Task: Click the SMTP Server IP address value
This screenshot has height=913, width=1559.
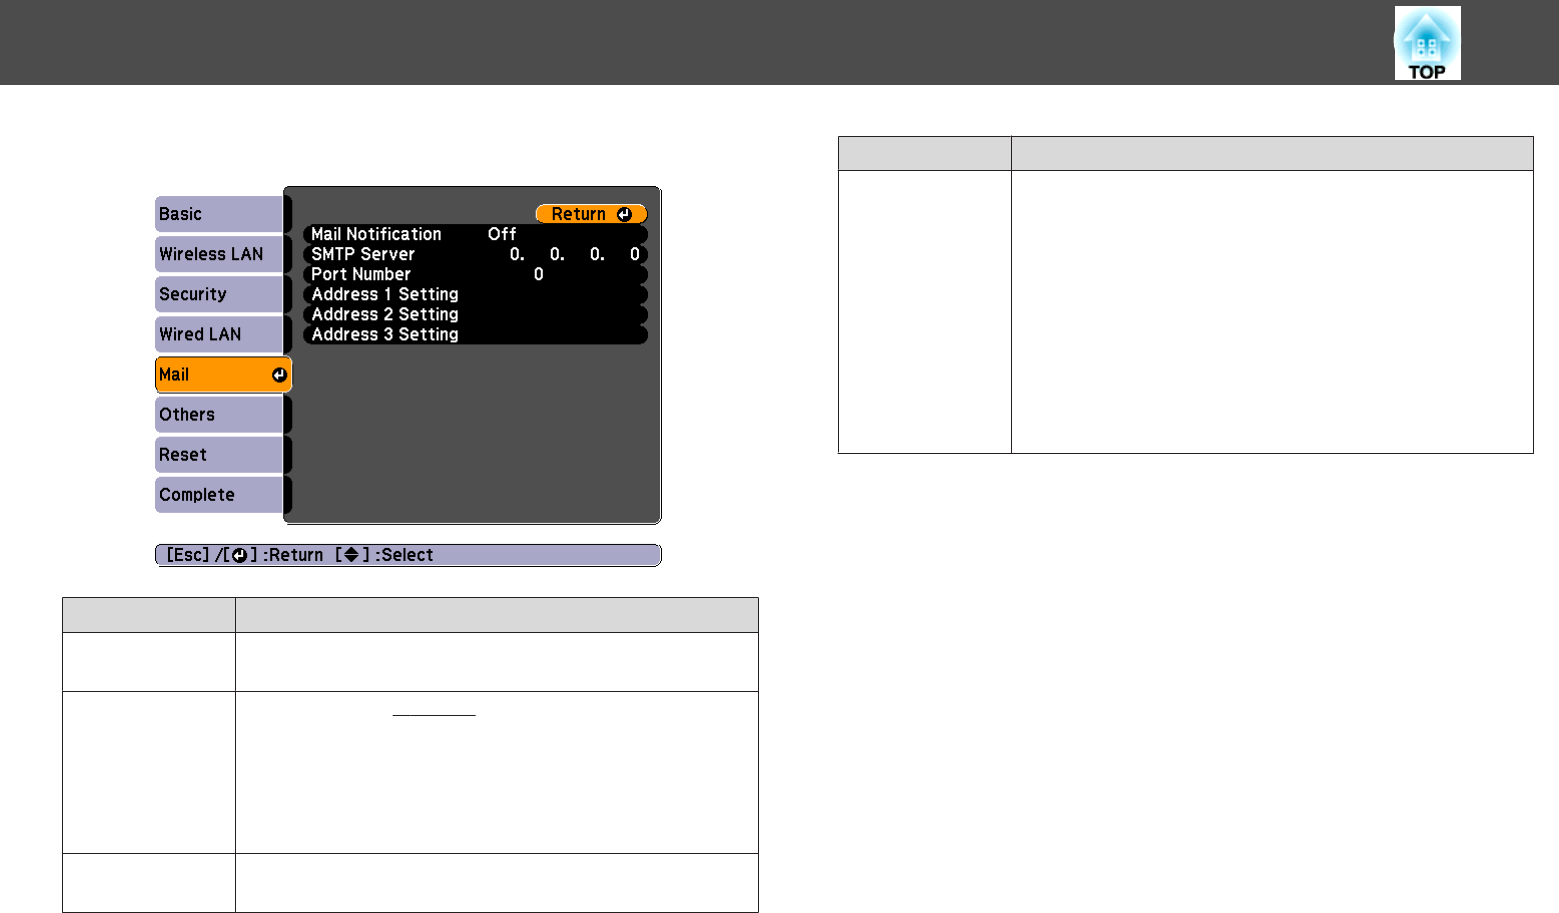Action: [x=575, y=254]
